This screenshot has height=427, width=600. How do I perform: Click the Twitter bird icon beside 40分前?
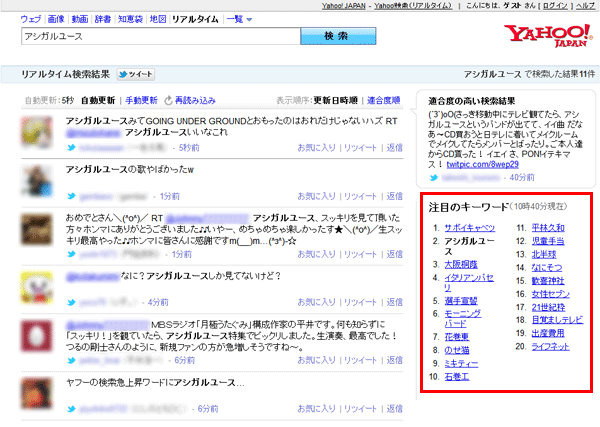coord(434,178)
